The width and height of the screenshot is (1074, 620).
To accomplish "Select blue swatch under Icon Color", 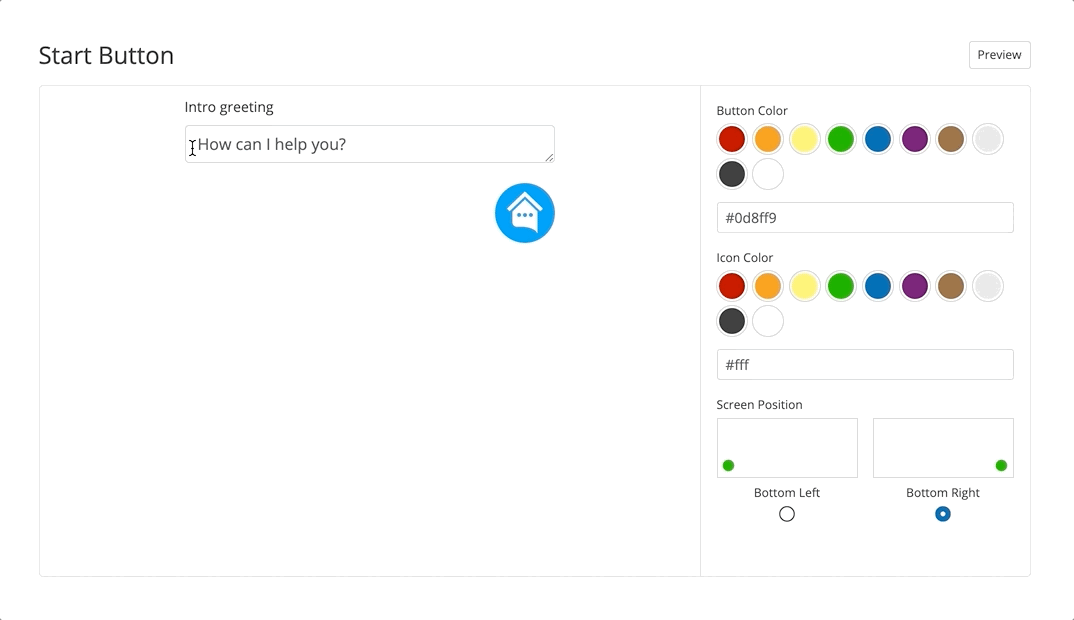I will click(878, 286).
